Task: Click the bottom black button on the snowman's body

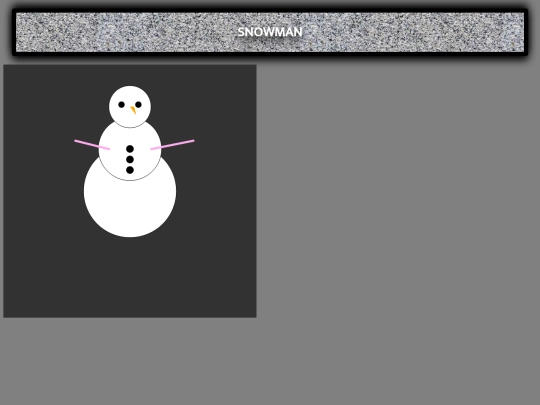Action: (x=130, y=170)
